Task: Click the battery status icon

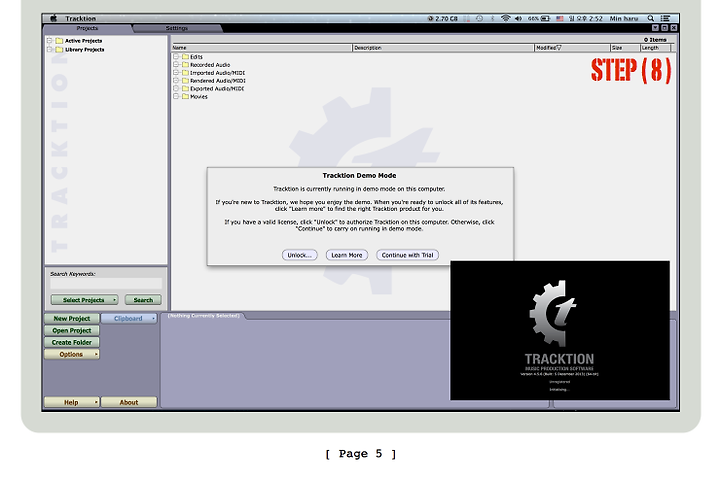Action: pos(545,18)
